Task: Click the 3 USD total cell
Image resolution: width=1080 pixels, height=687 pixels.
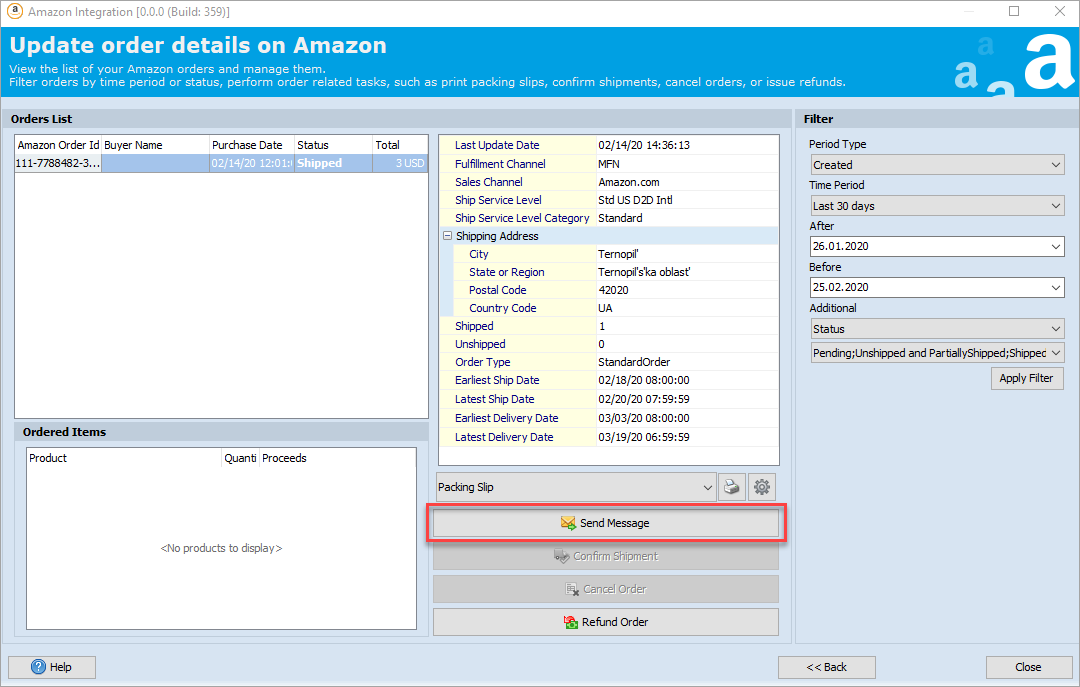Action: pyautogui.click(x=399, y=163)
